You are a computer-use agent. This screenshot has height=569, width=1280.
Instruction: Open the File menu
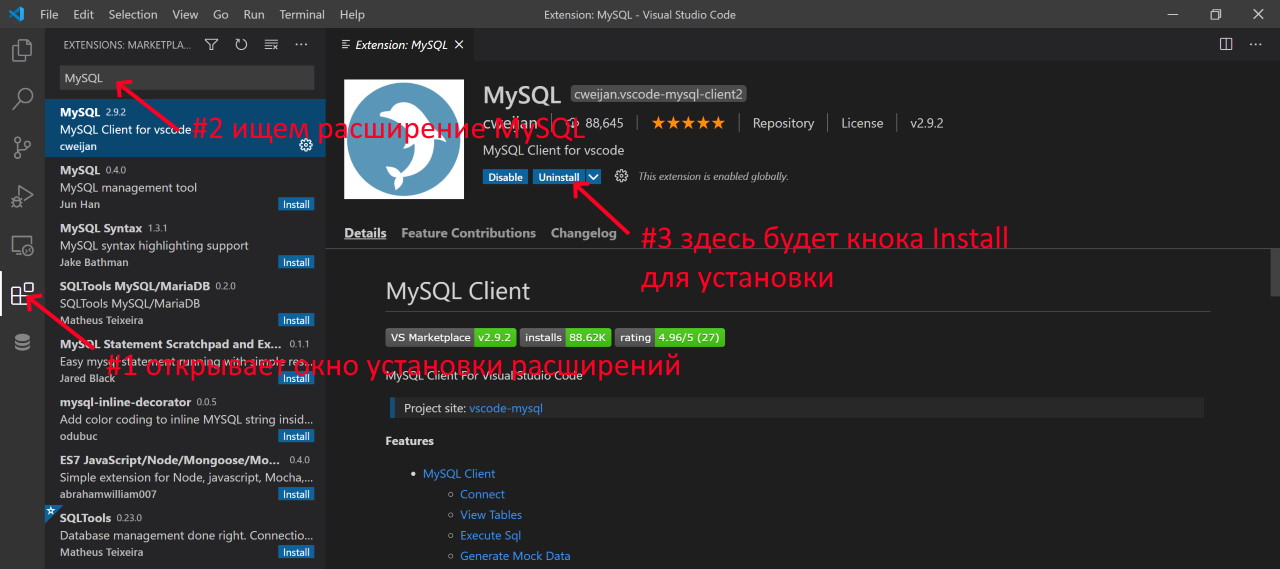(49, 14)
